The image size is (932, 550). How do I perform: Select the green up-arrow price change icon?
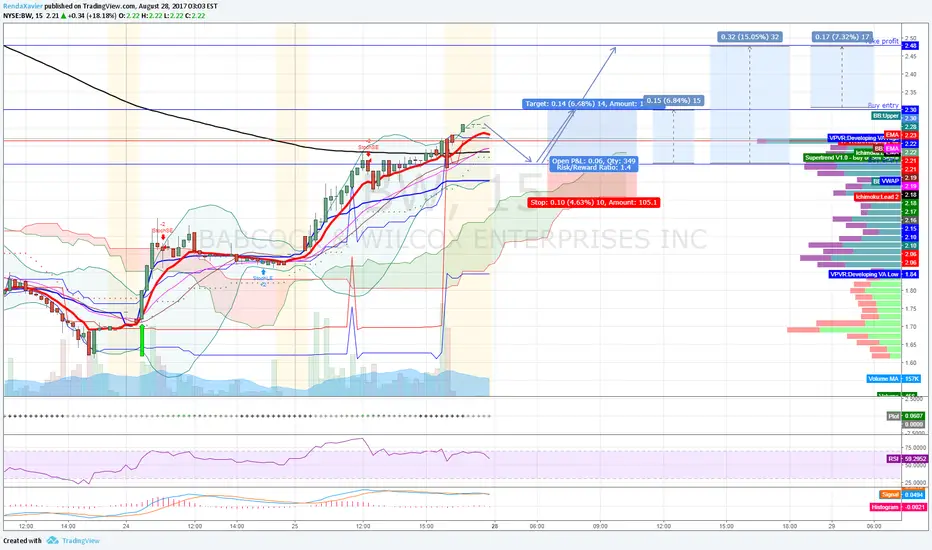point(64,15)
